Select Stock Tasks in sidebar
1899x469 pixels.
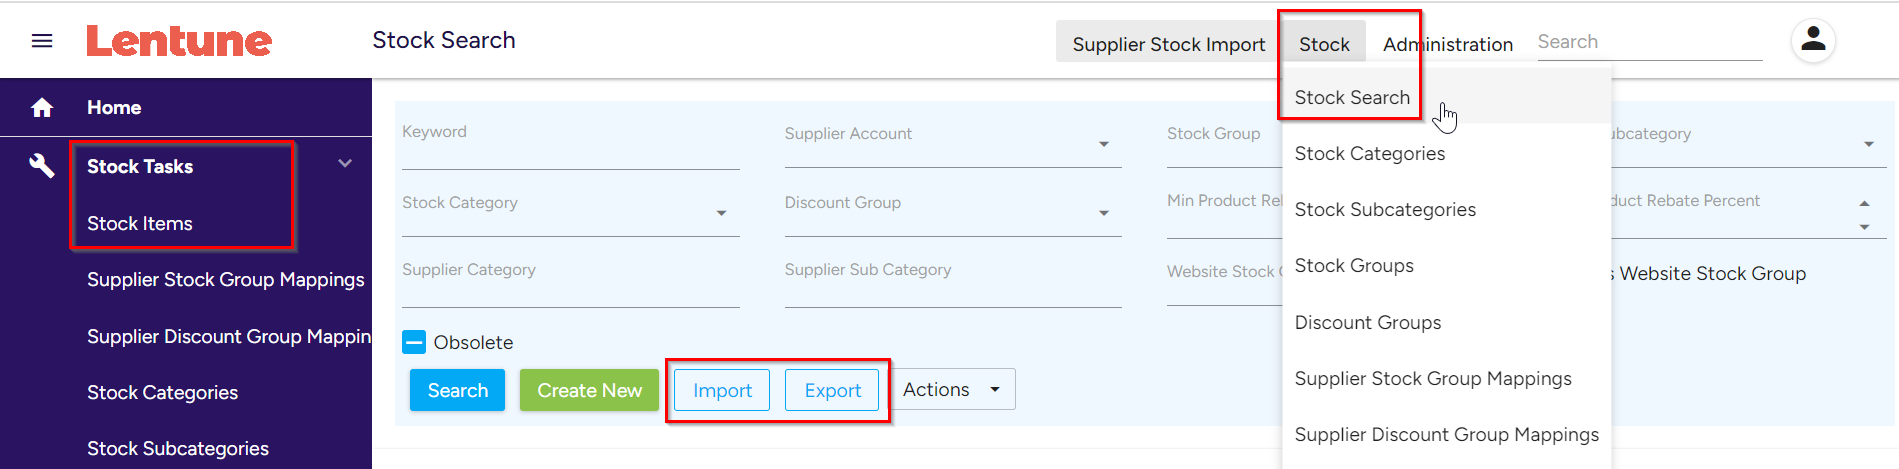140,166
